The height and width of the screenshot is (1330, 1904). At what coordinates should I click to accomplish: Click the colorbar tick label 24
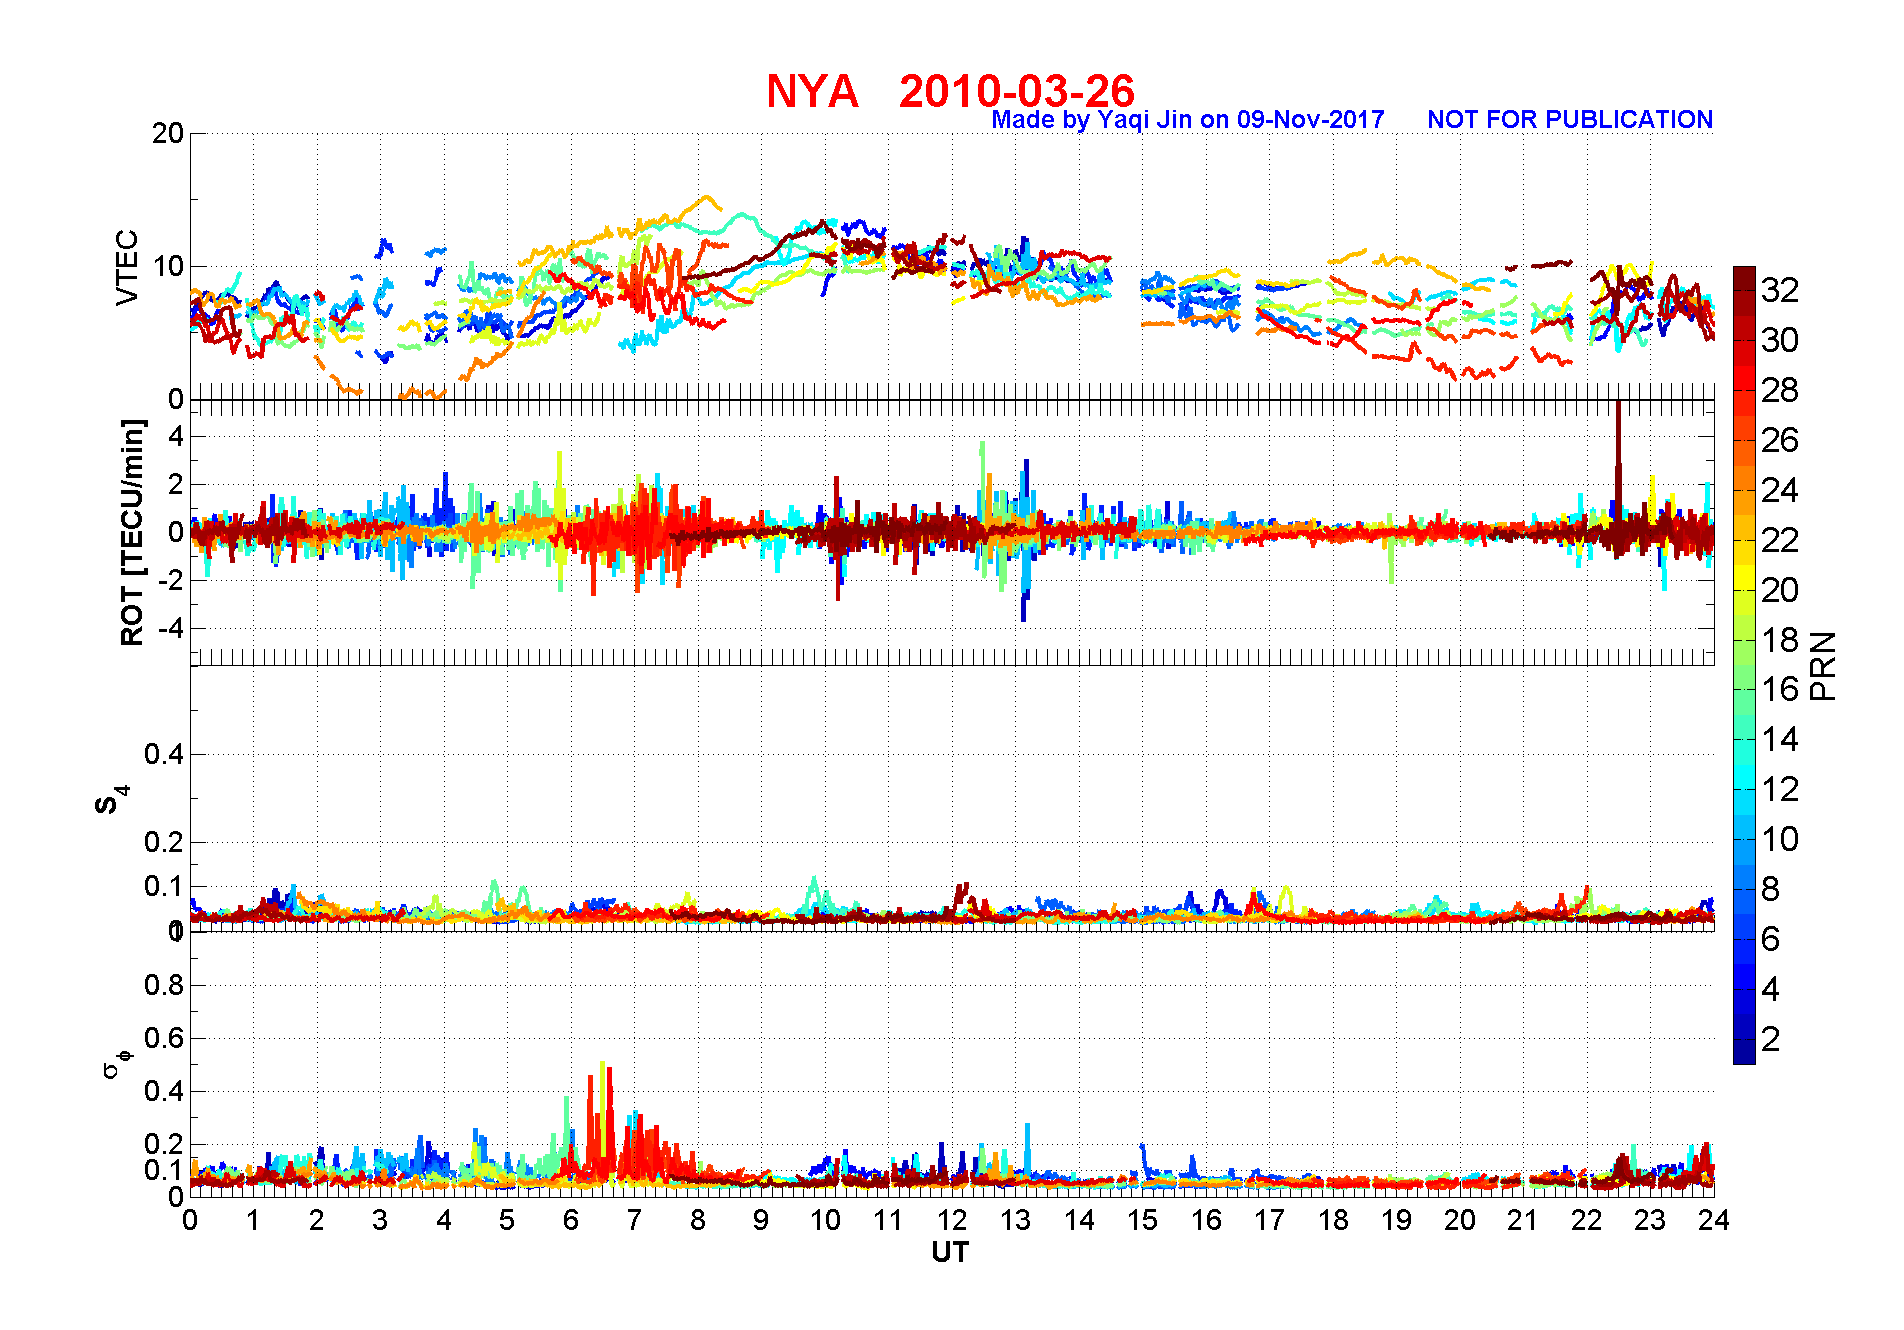click(1780, 490)
